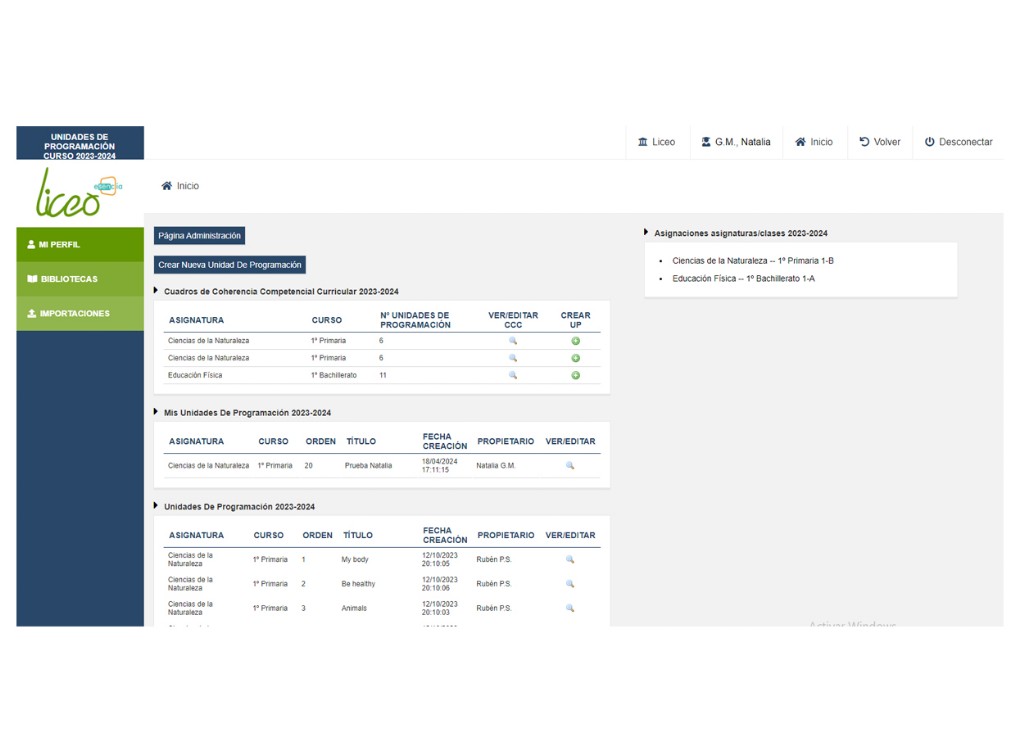Click Desconectar to log out
1024x737 pixels.
tap(958, 142)
